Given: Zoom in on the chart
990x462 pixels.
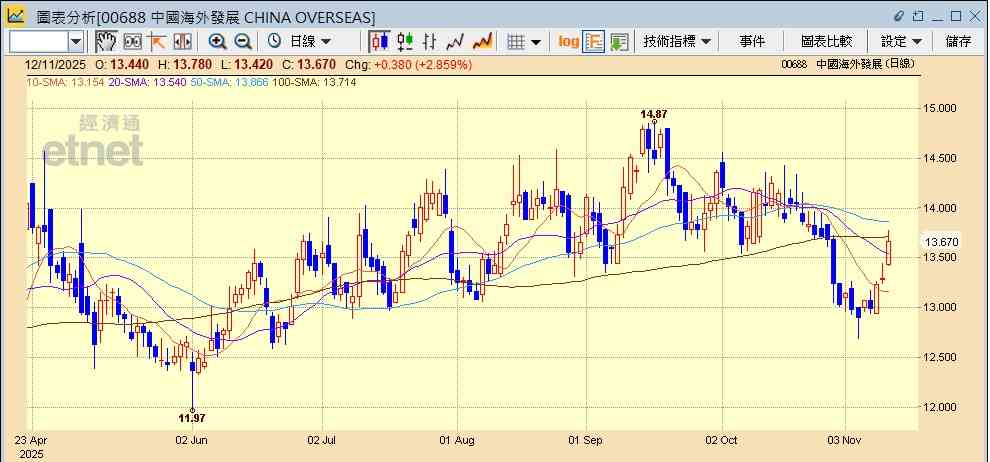Looking at the screenshot, I should (x=218, y=42).
